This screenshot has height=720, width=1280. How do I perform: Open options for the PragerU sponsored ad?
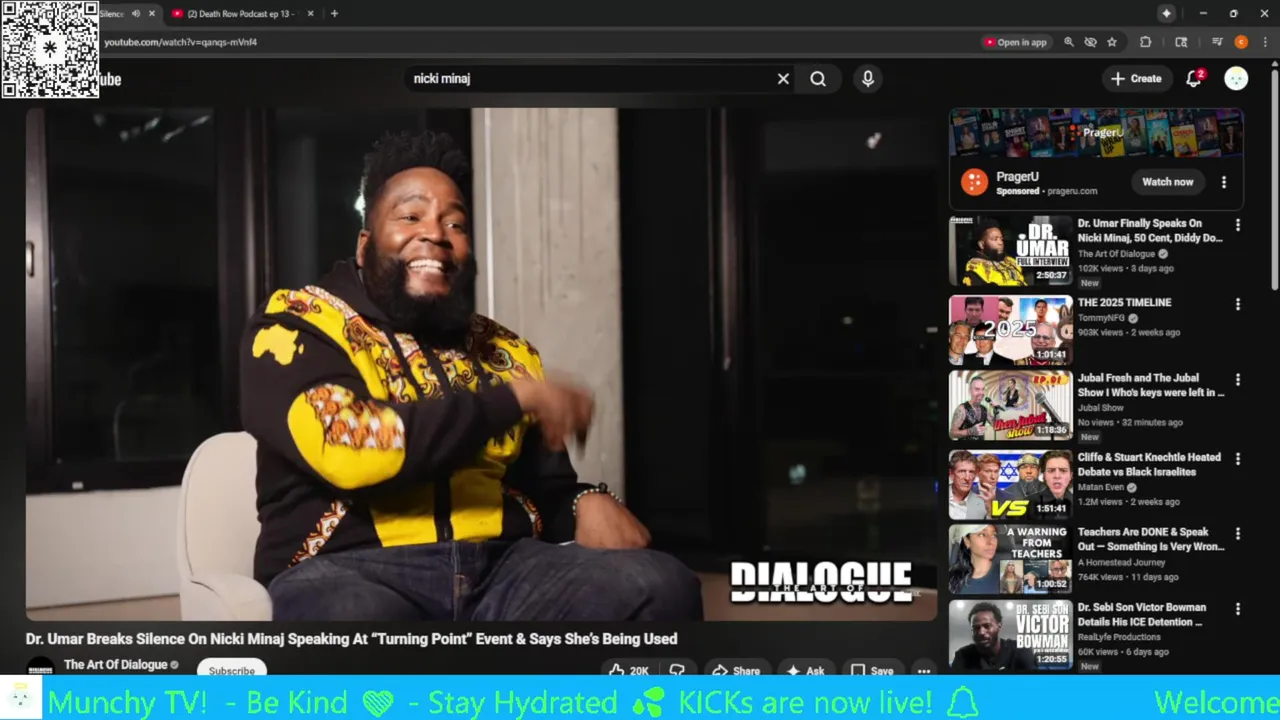(x=1223, y=182)
